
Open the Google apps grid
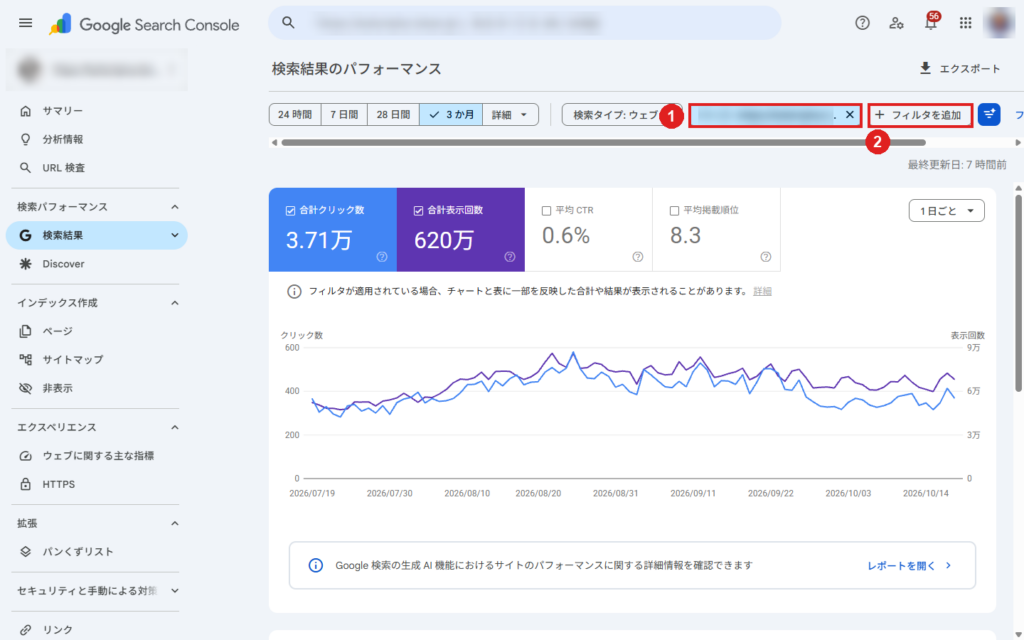[x=965, y=24]
